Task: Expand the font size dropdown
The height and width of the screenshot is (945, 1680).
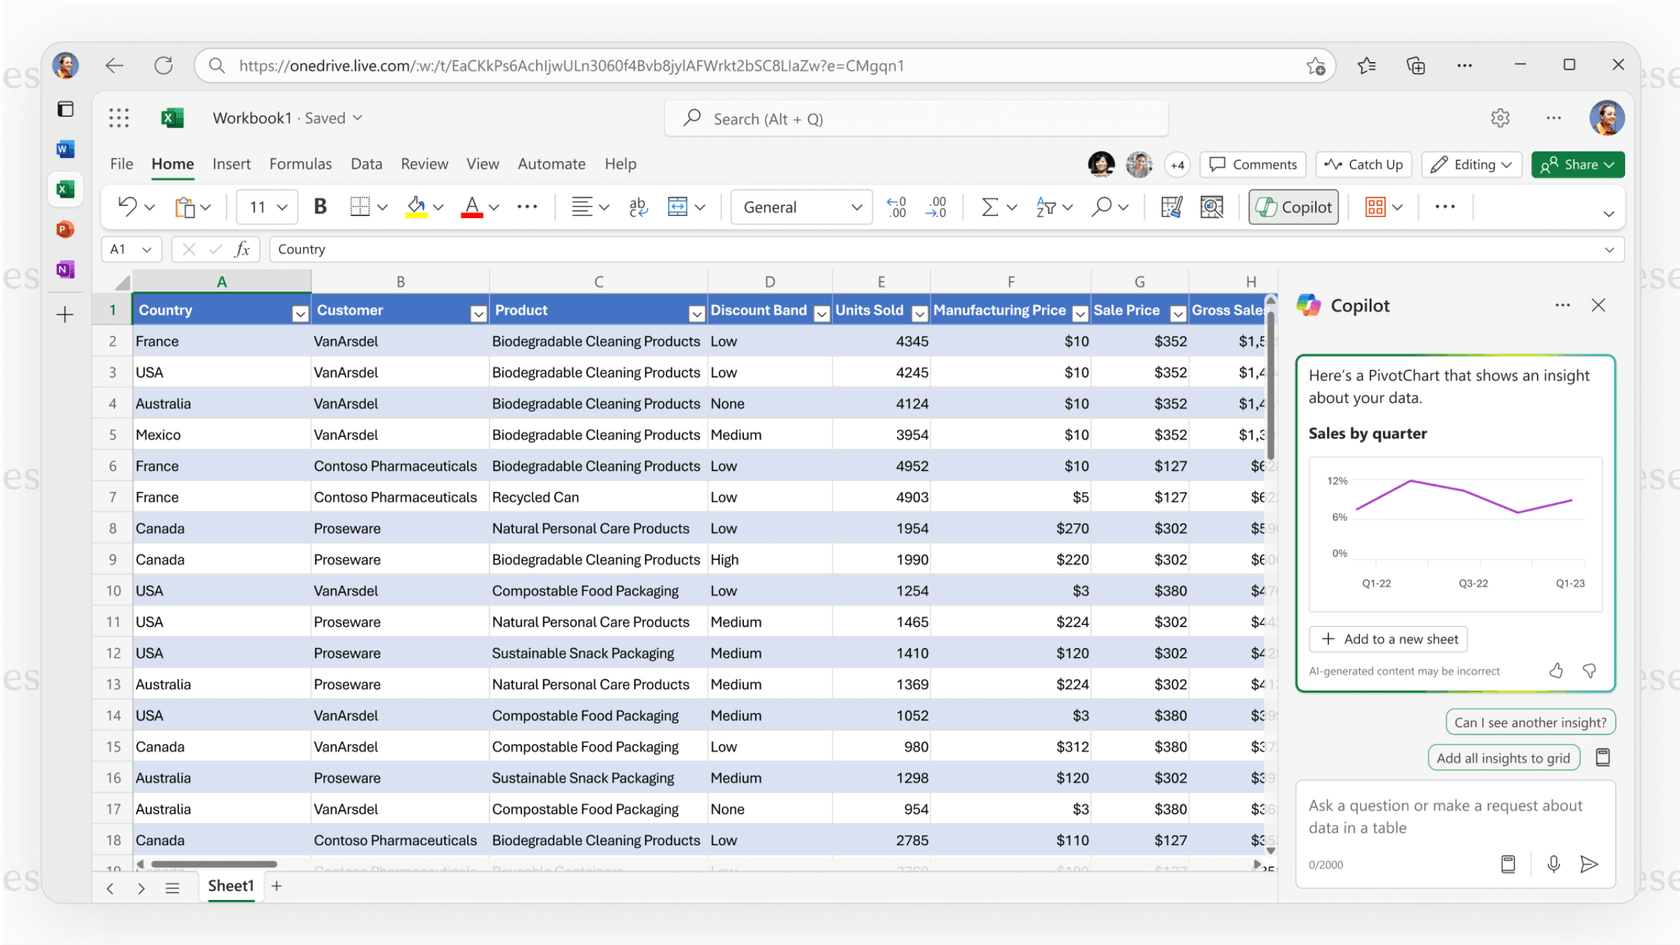Action: tap(281, 207)
